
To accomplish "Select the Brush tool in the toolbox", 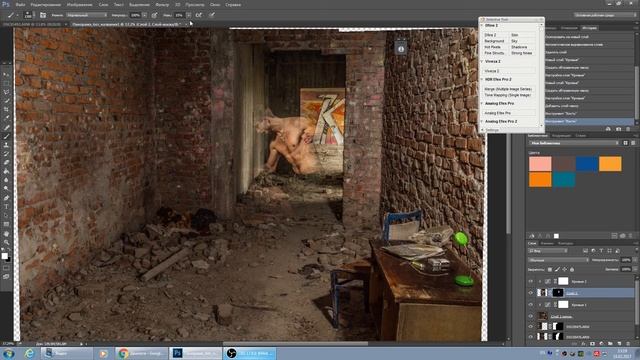I will tap(7, 136).
